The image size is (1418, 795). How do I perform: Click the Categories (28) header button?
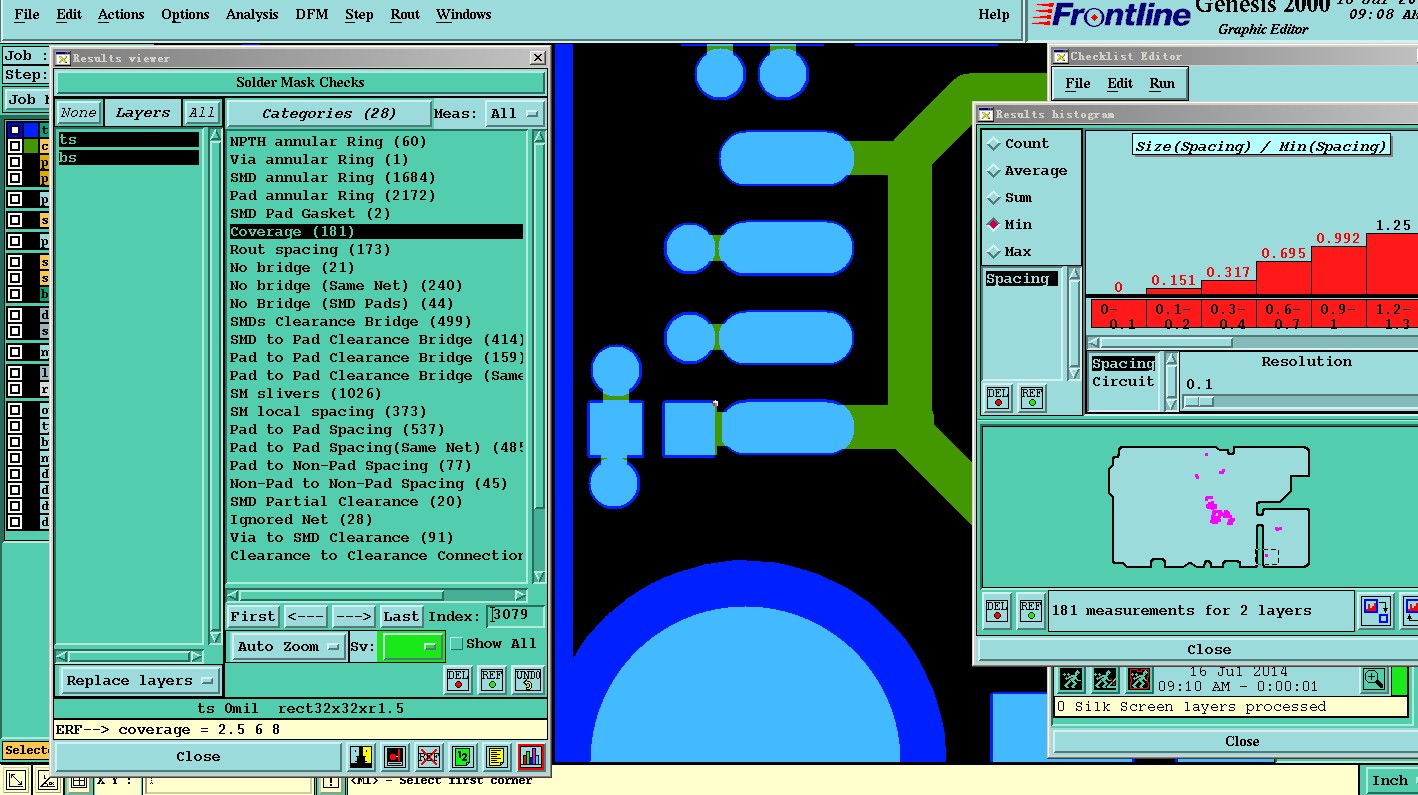coord(329,113)
